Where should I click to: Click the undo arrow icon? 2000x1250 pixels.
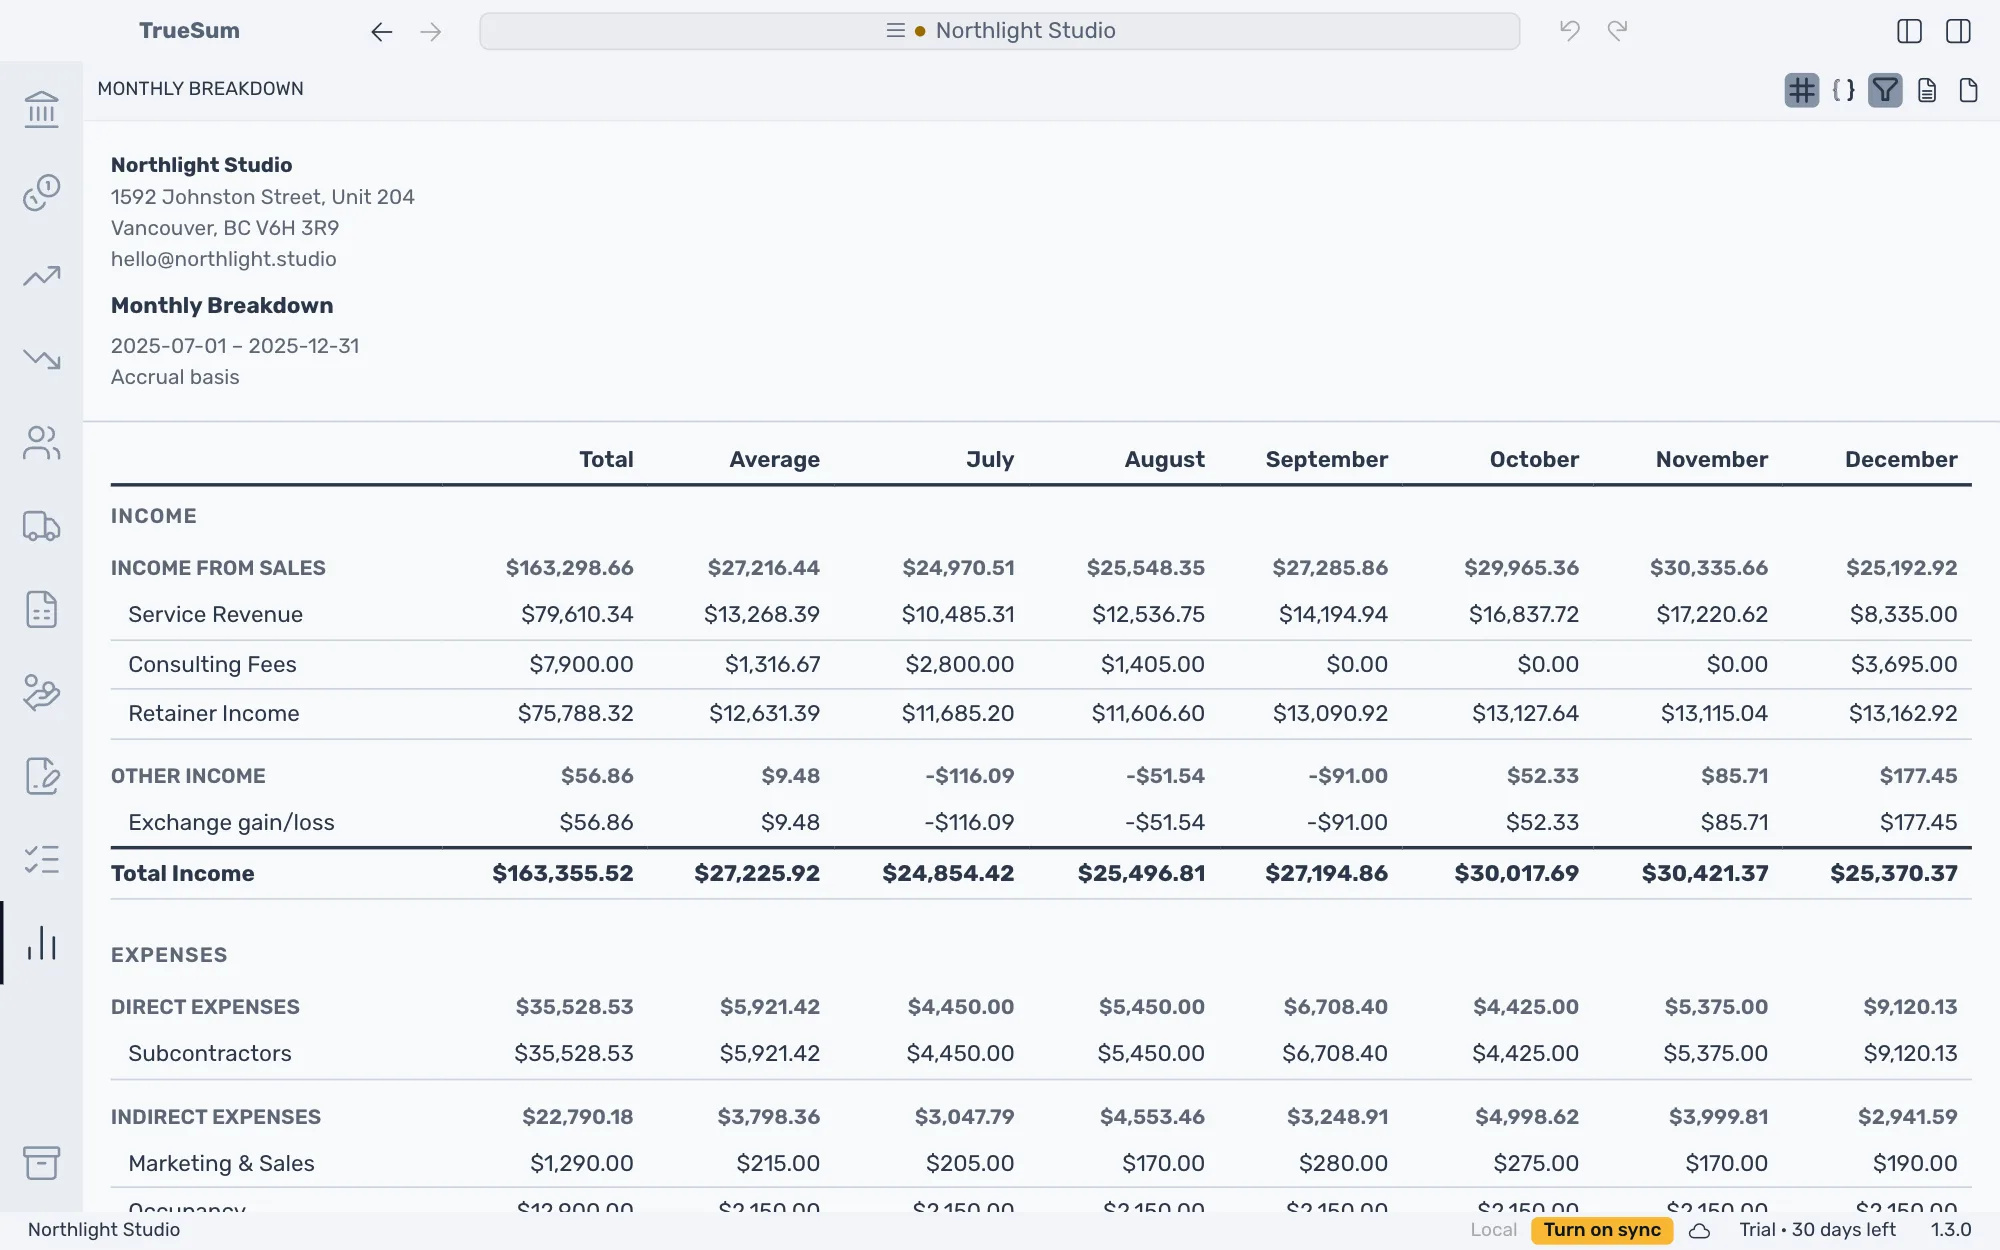coord(1570,31)
